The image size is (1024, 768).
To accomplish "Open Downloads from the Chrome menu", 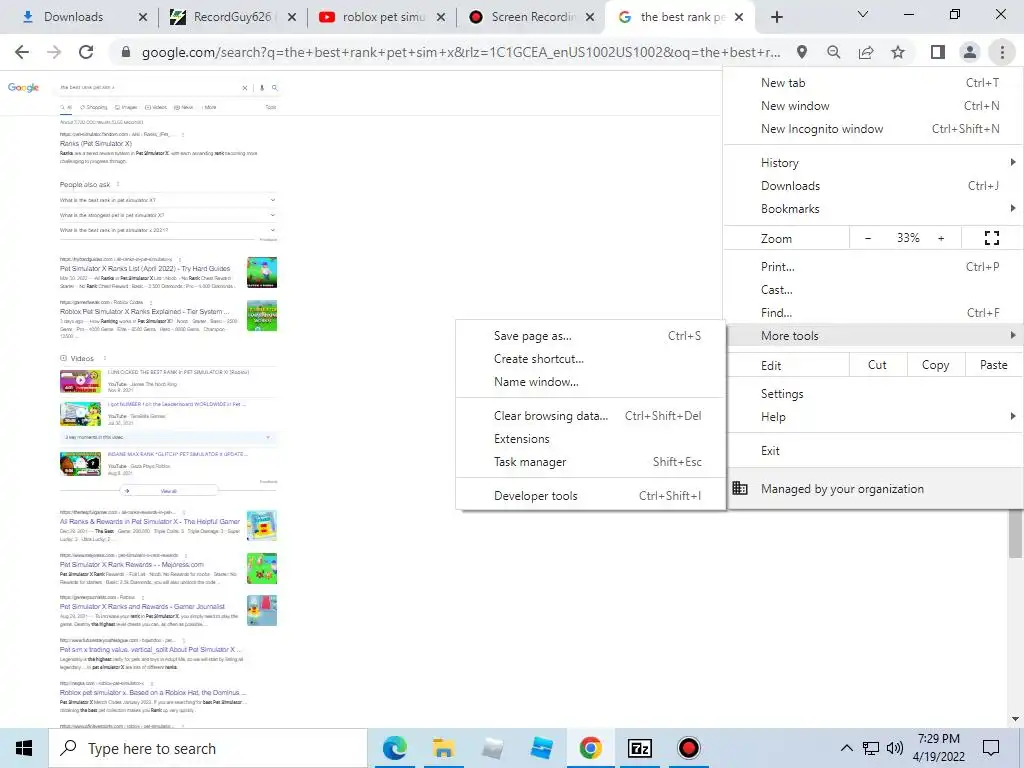I will tap(873, 185).
